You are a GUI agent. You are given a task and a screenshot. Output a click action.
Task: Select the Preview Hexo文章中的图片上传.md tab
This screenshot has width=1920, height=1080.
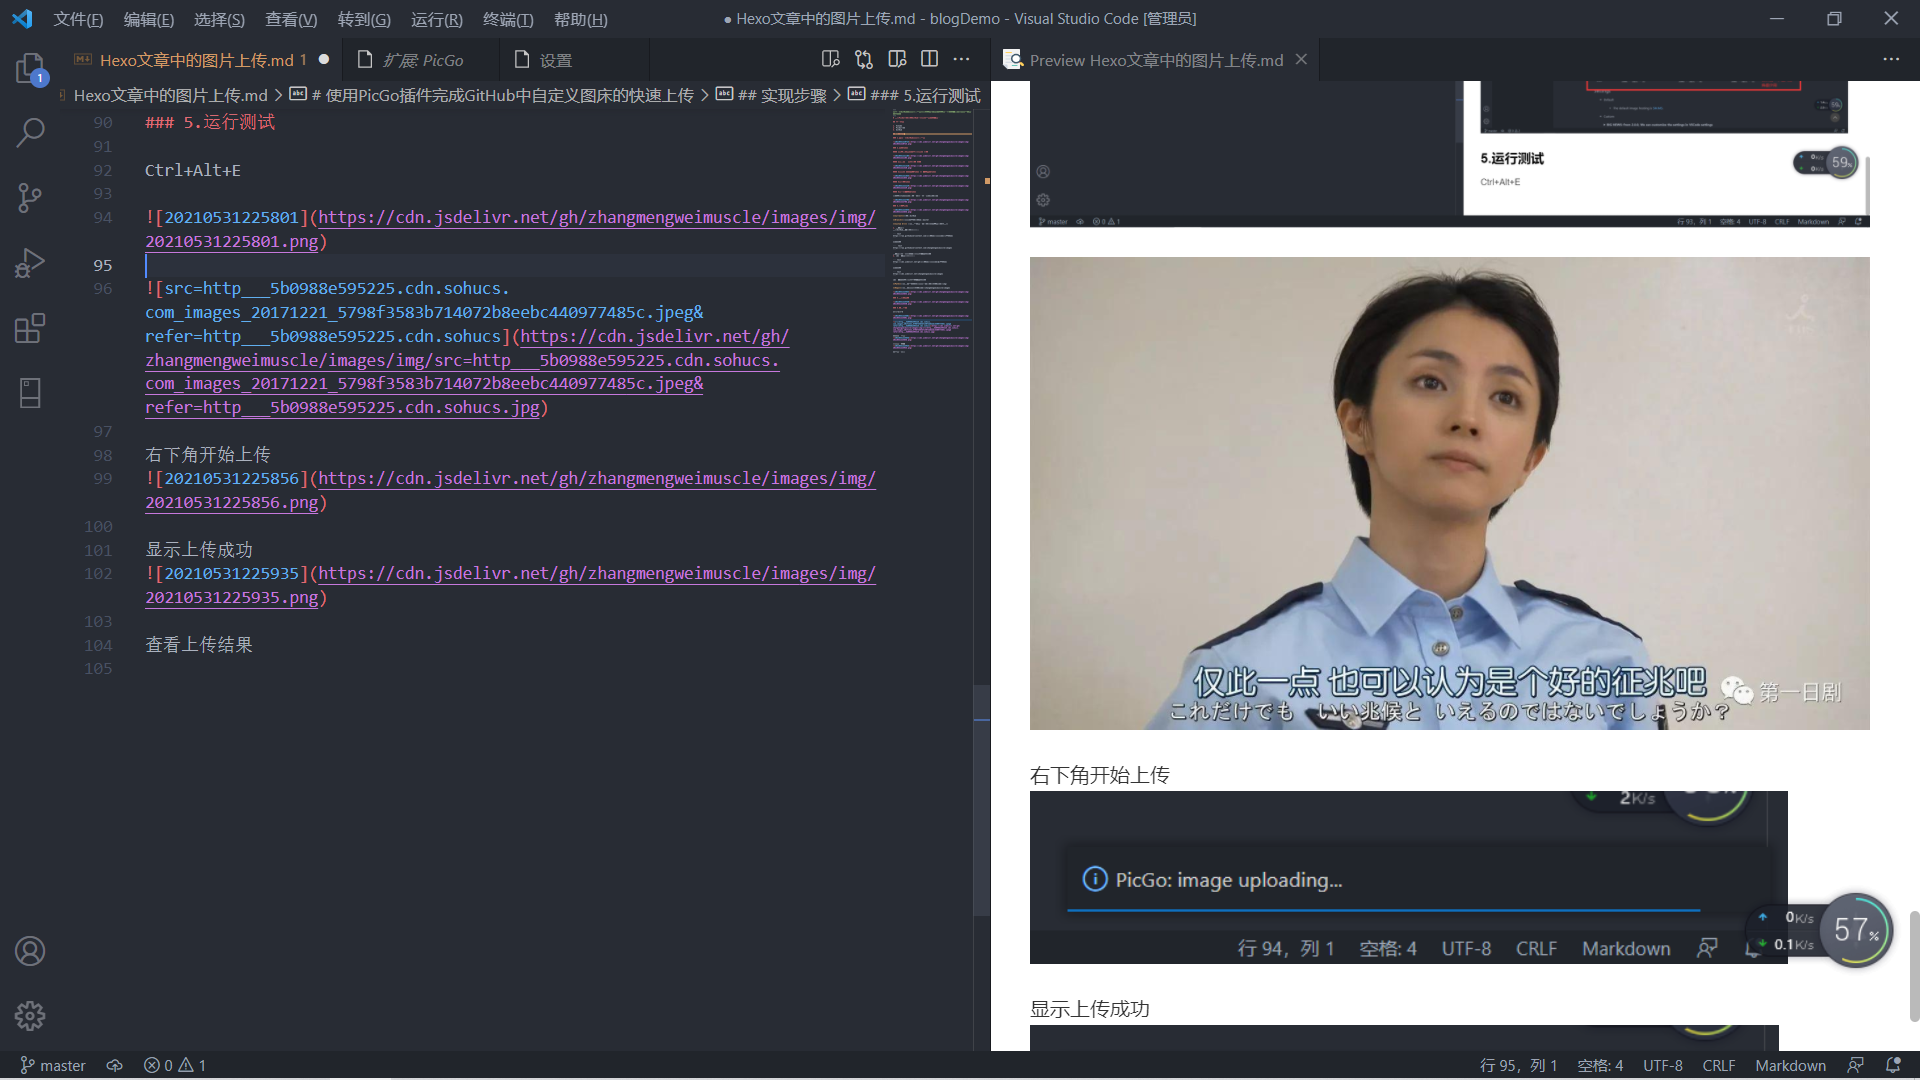(1156, 60)
